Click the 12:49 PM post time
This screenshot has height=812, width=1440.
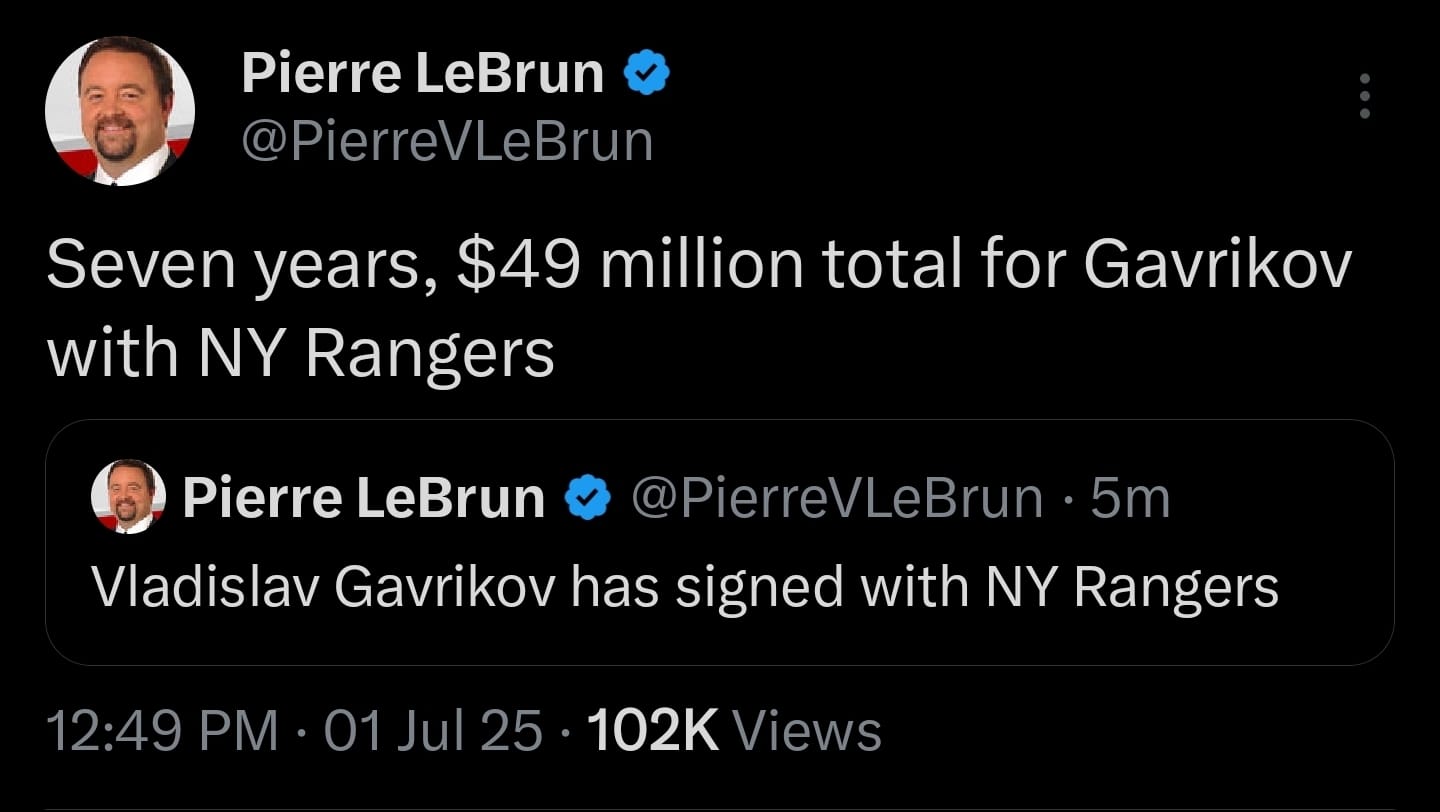coord(163,731)
